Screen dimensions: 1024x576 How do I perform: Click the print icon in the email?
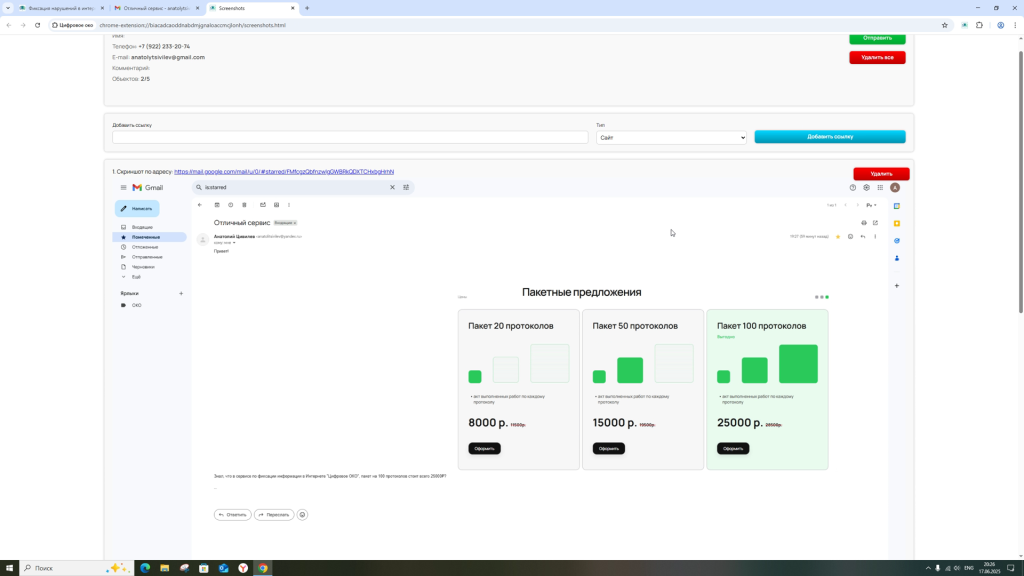864,223
